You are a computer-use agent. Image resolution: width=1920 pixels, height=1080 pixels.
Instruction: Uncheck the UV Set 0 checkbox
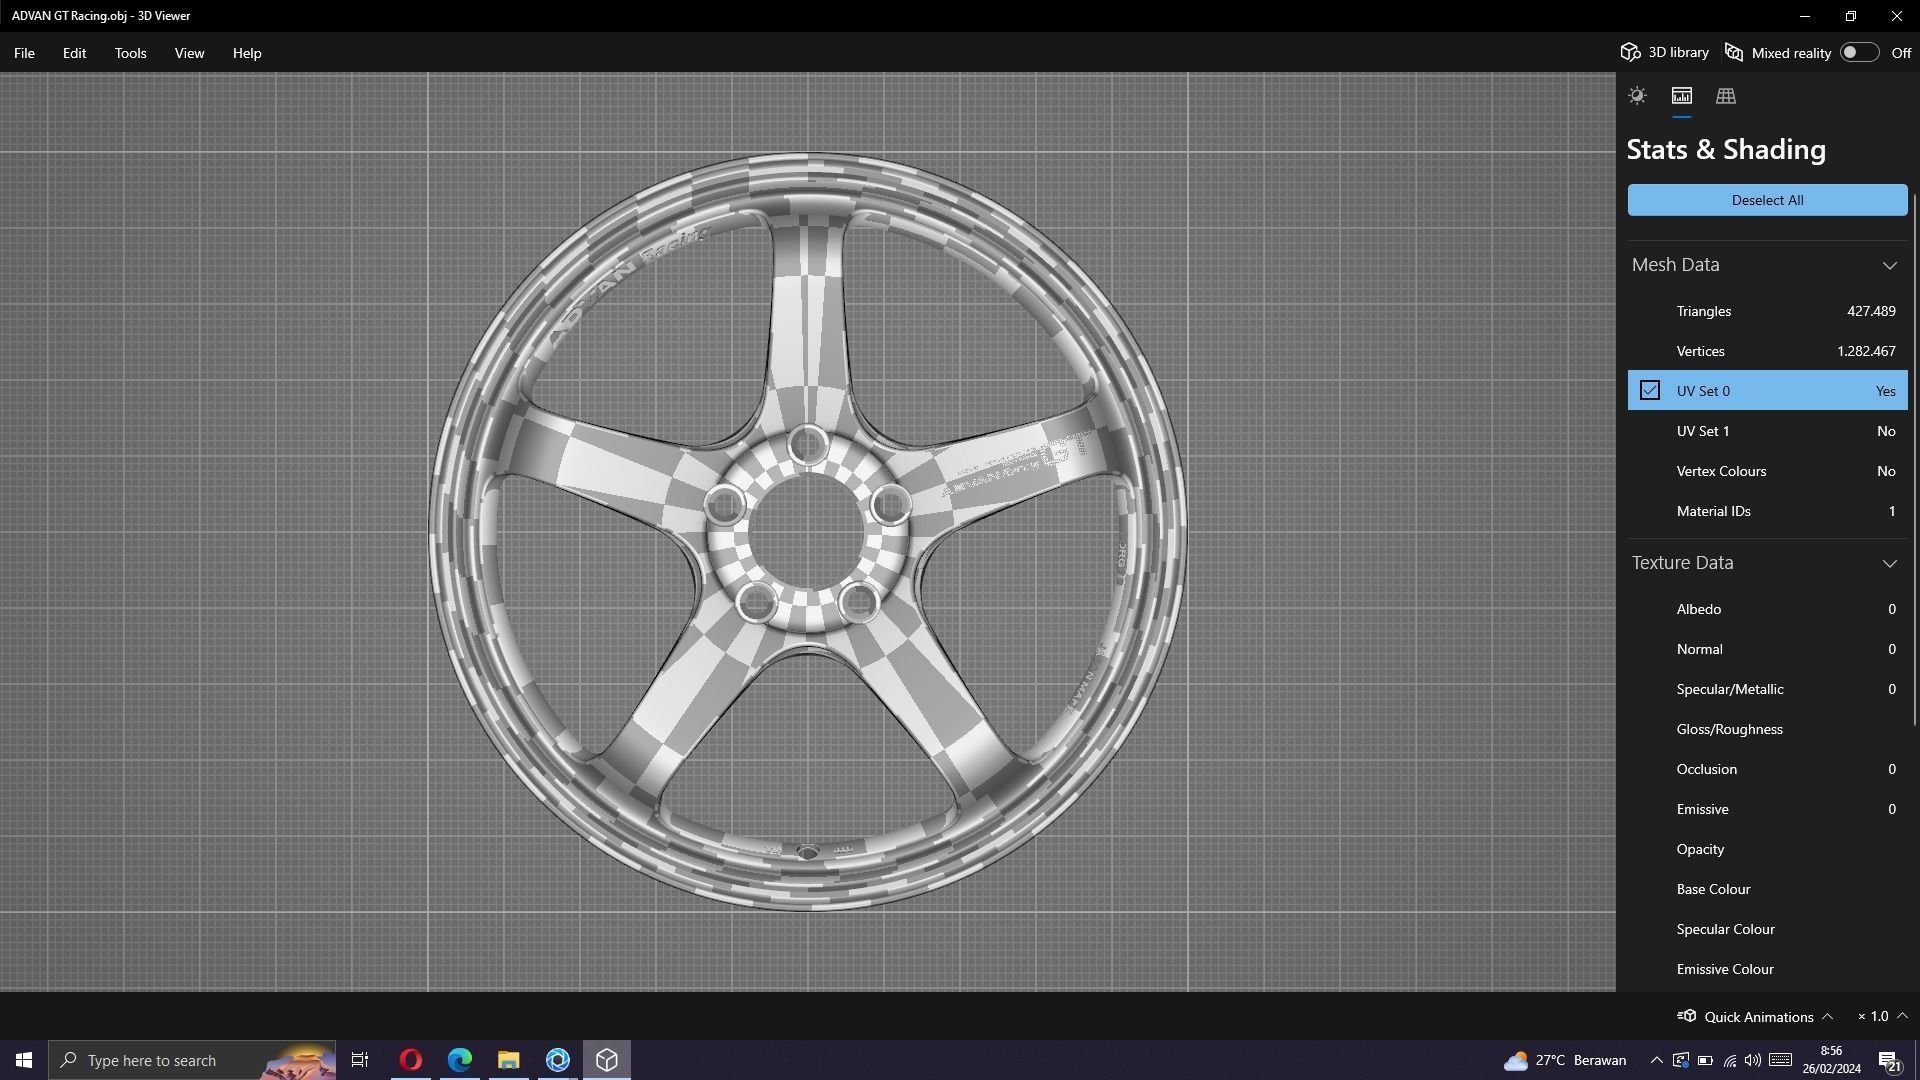point(1650,391)
